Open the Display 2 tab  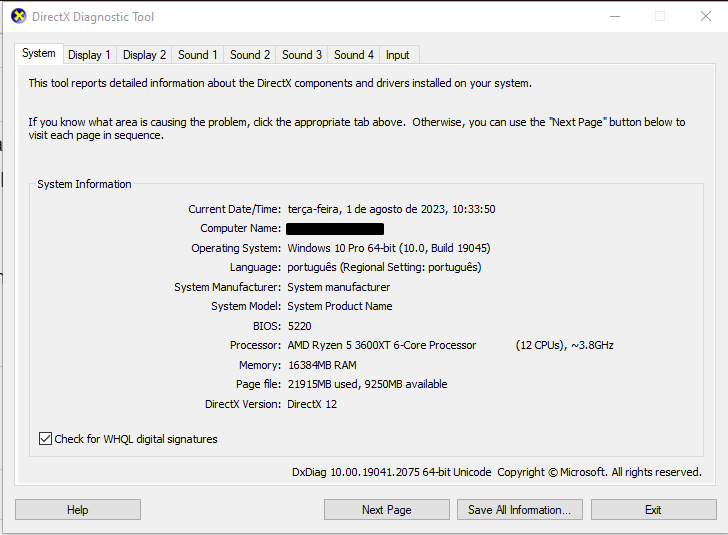(144, 55)
